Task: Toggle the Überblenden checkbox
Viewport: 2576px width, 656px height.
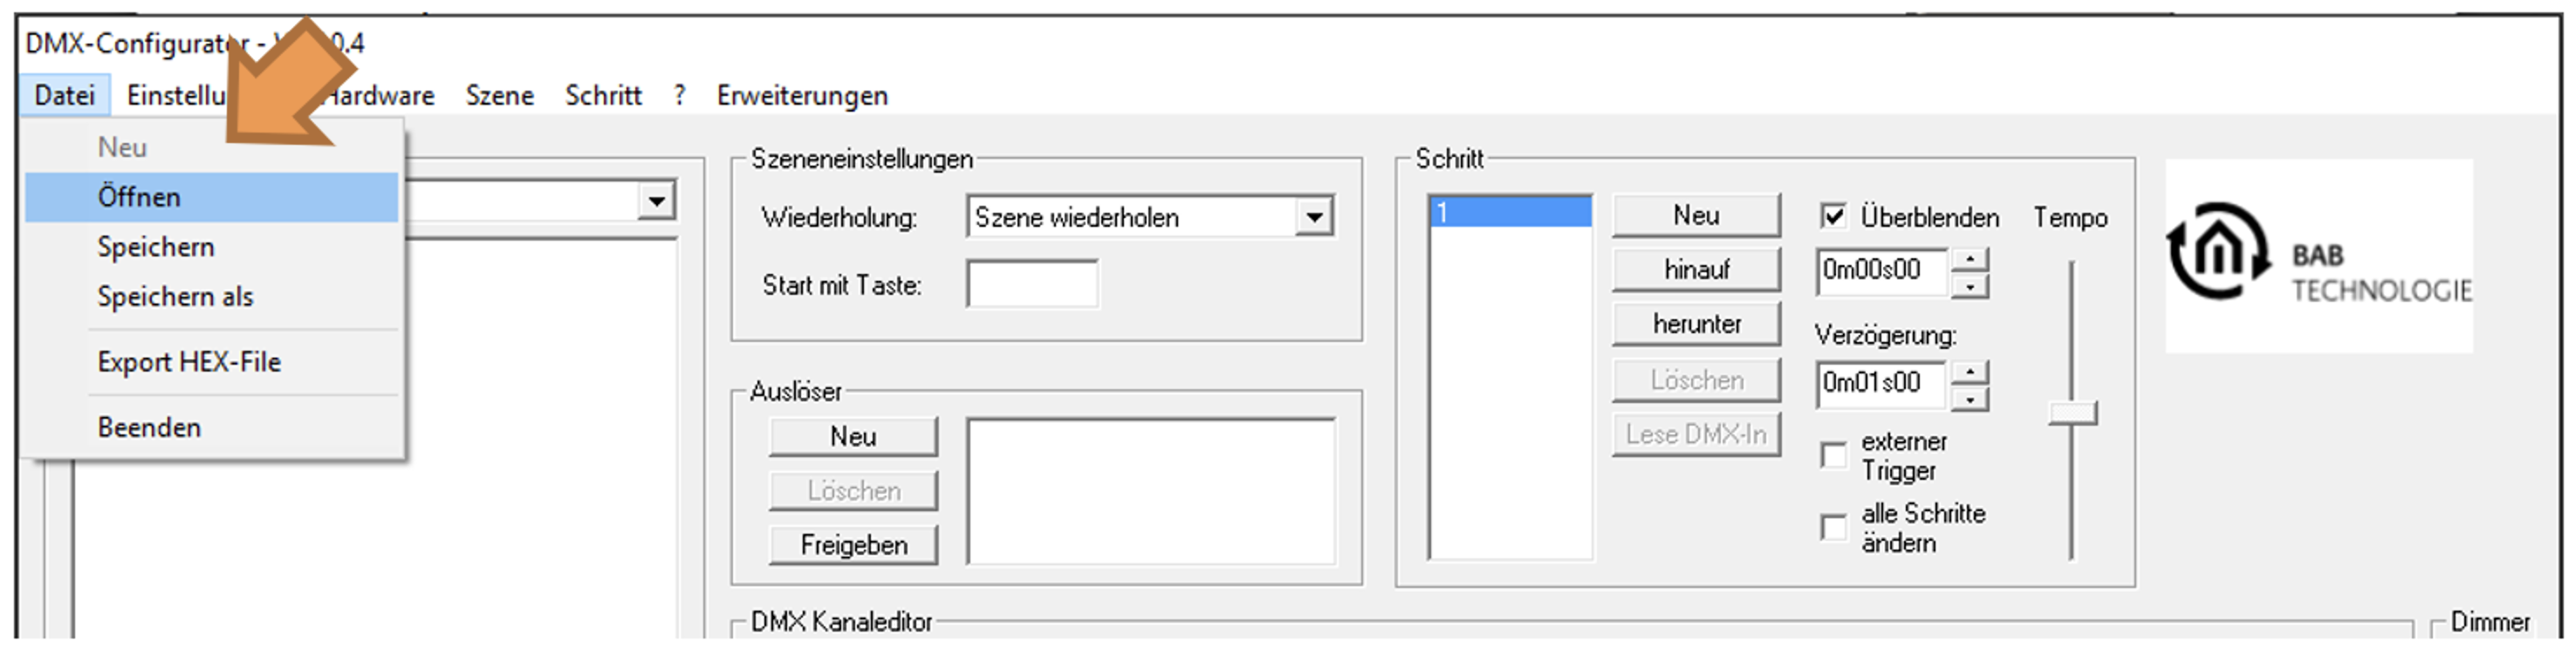Action: tap(1832, 216)
